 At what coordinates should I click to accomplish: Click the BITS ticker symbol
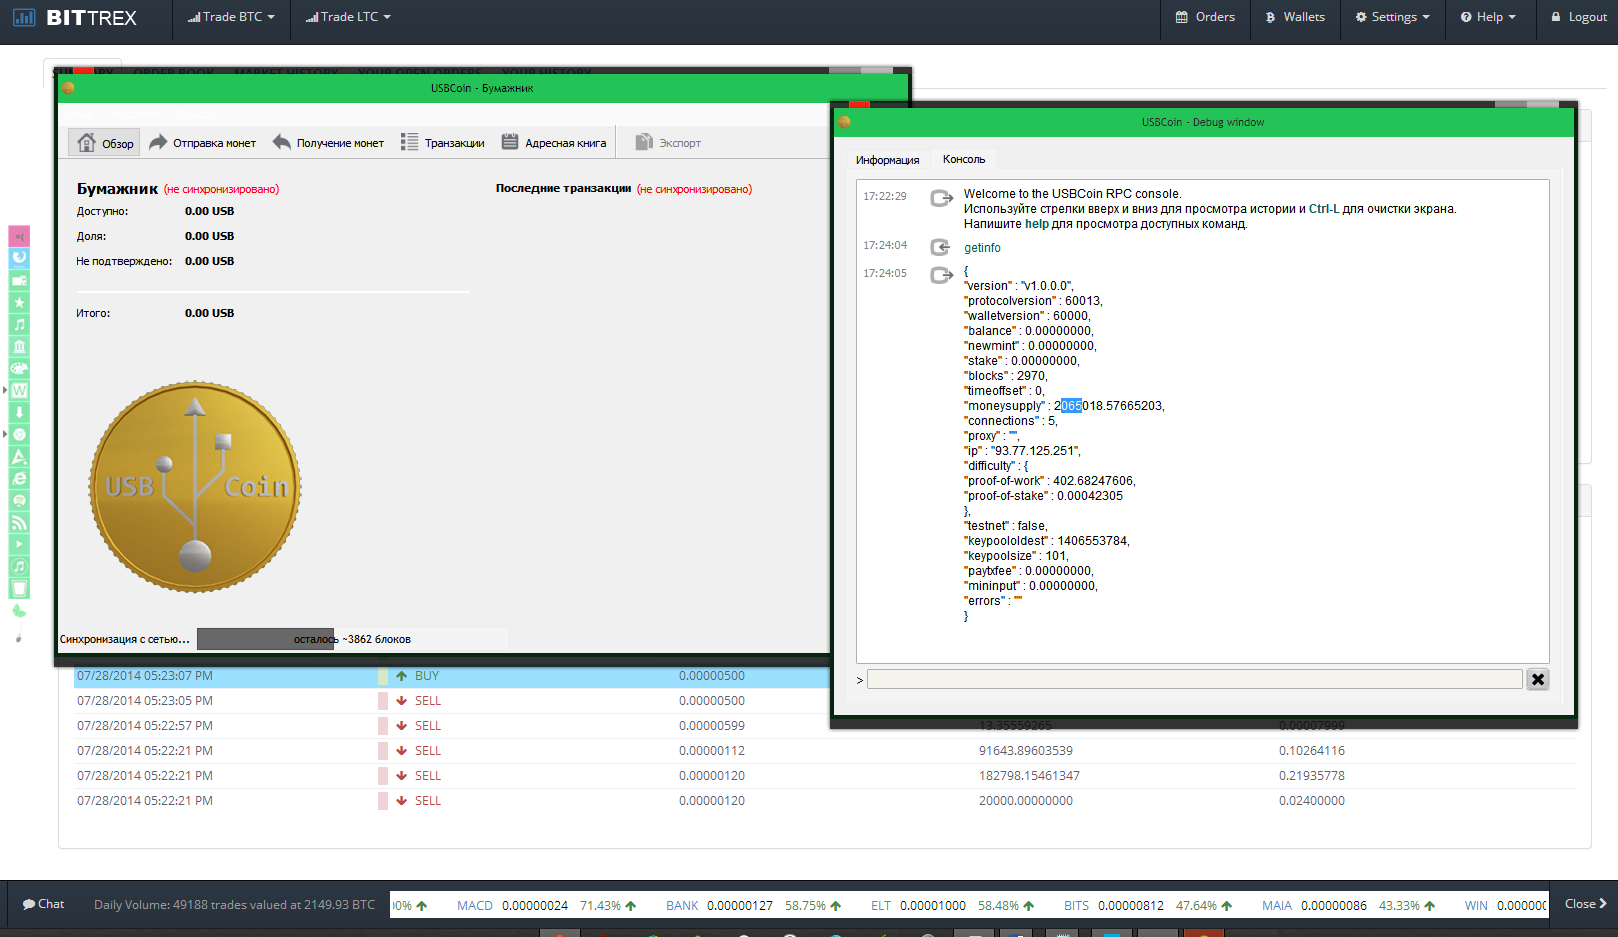[1076, 905]
